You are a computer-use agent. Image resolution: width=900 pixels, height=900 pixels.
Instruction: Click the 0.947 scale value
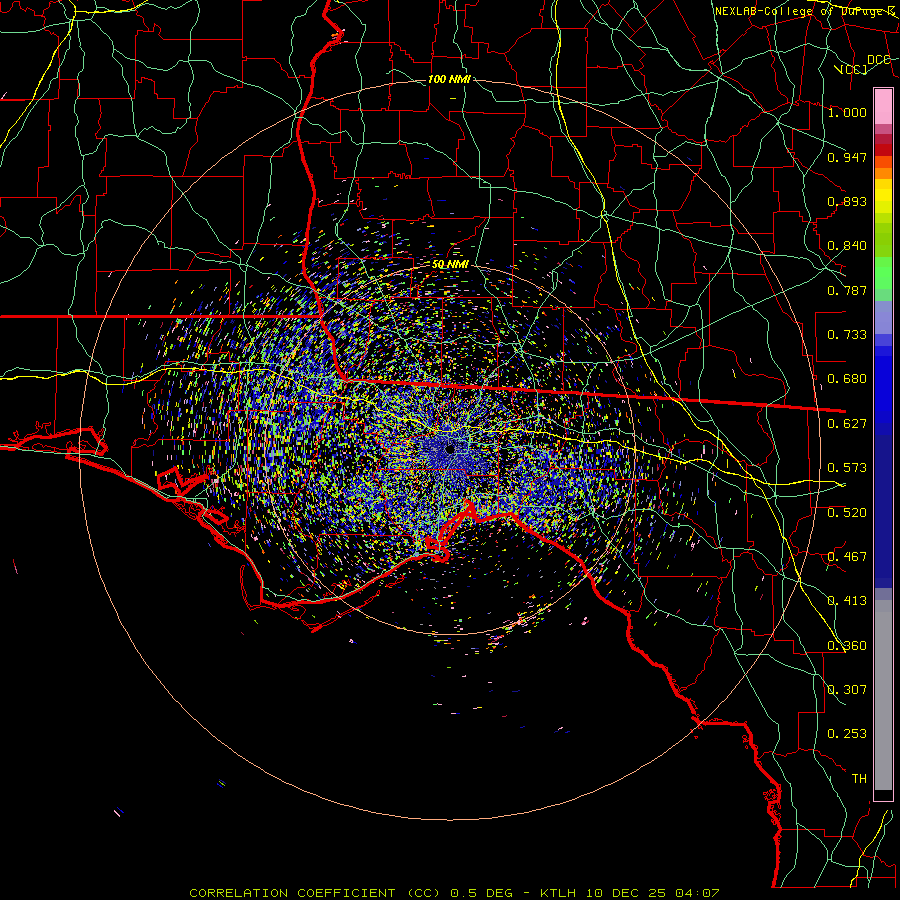point(847,157)
